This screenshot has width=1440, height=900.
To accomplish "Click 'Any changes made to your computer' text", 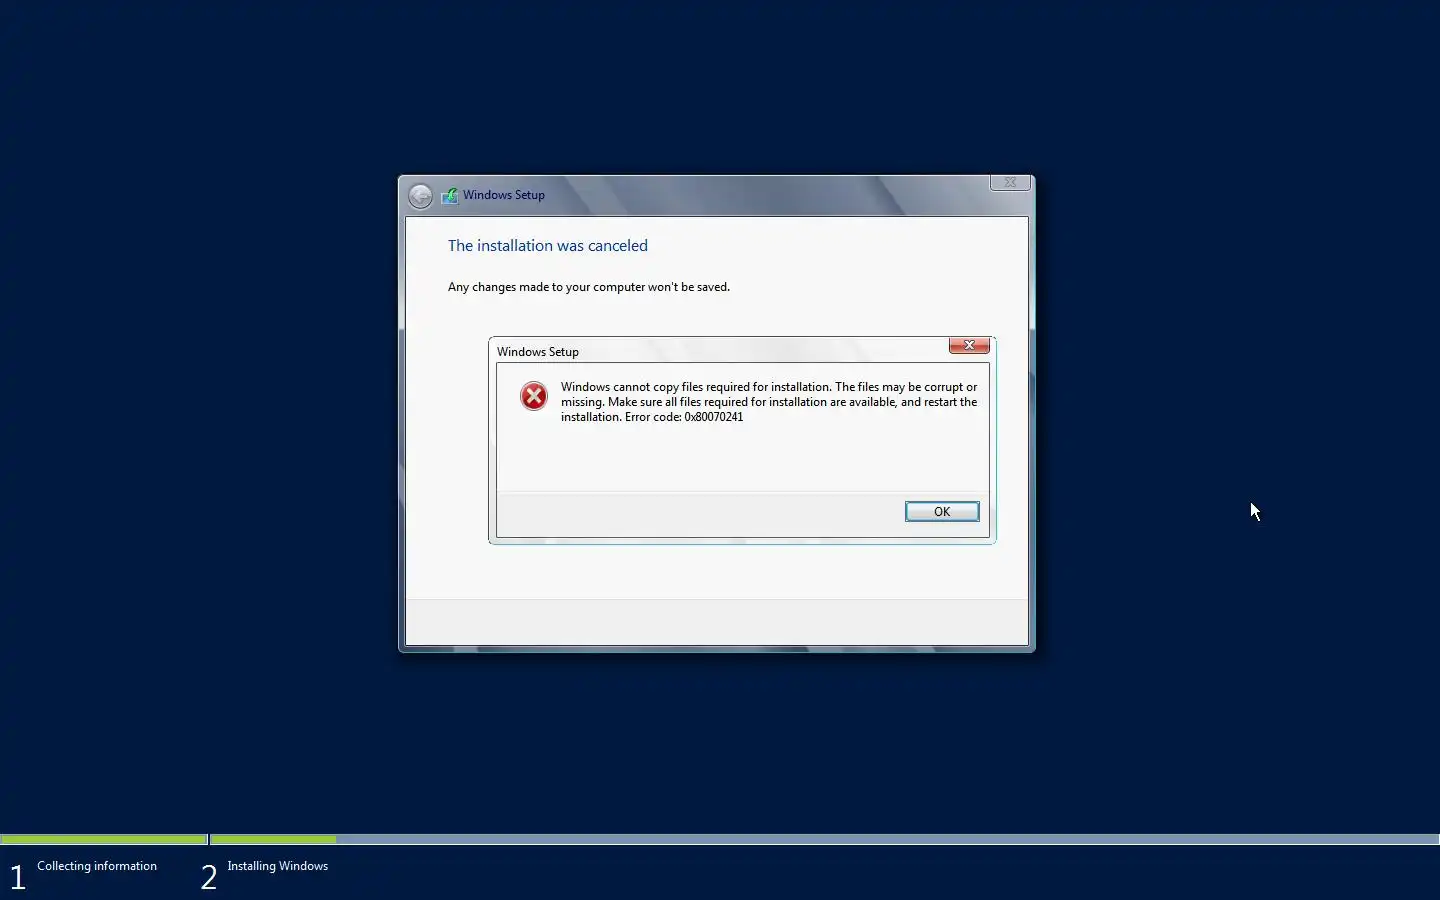I will [589, 287].
